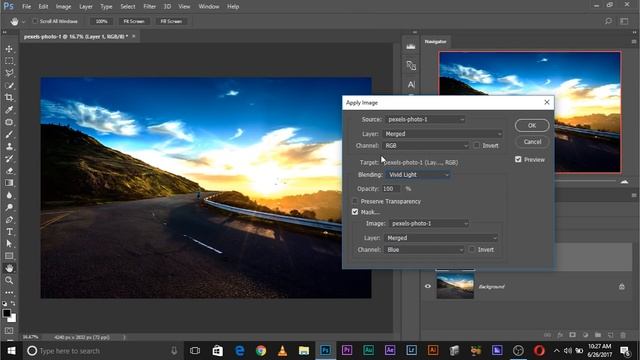Open the Filter menu

[x=149, y=7]
